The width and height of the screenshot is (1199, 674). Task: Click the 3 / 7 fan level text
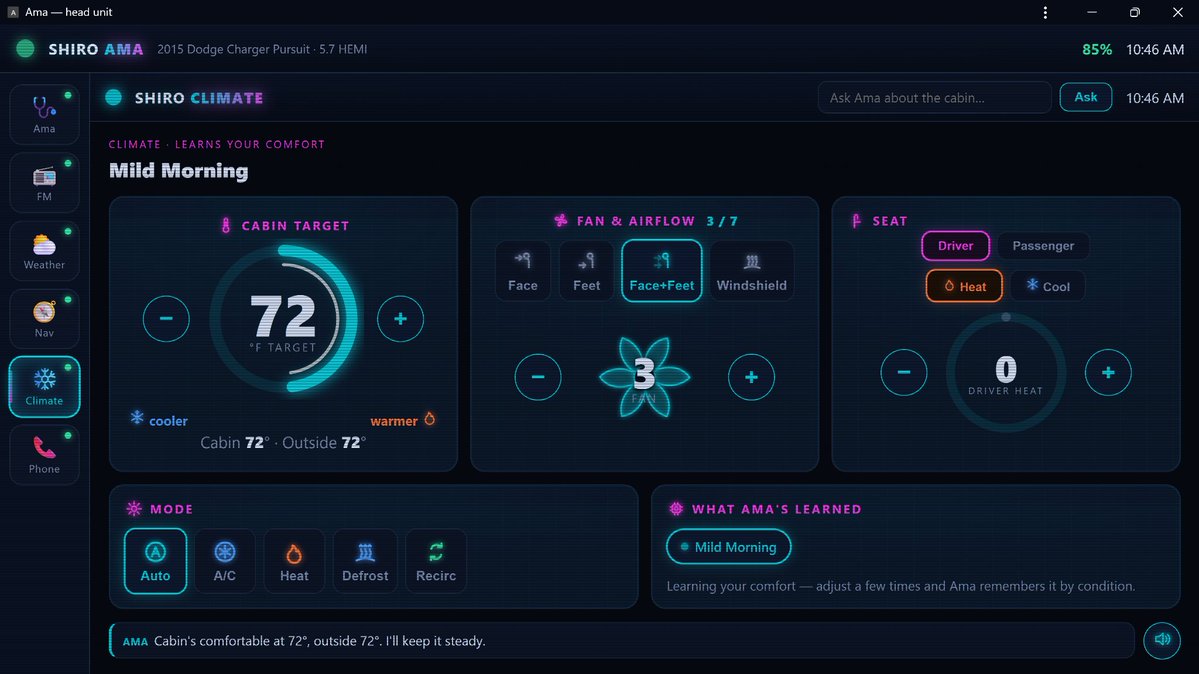tap(723, 221)
